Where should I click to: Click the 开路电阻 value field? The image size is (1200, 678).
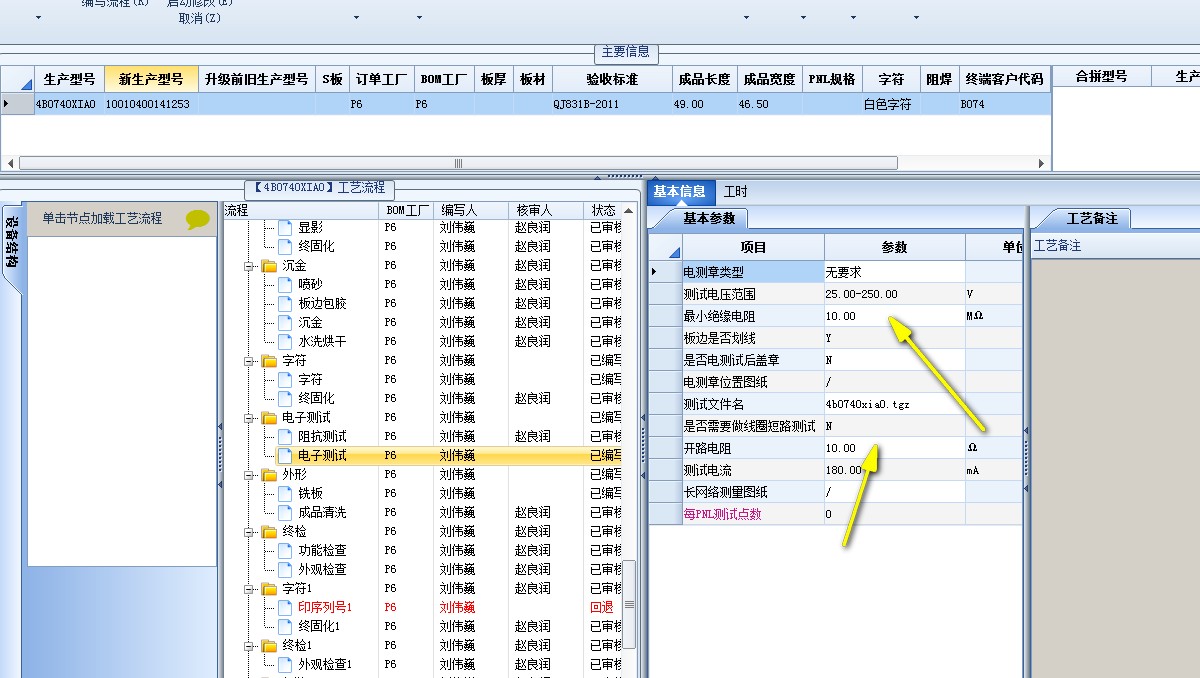[894, 448]
